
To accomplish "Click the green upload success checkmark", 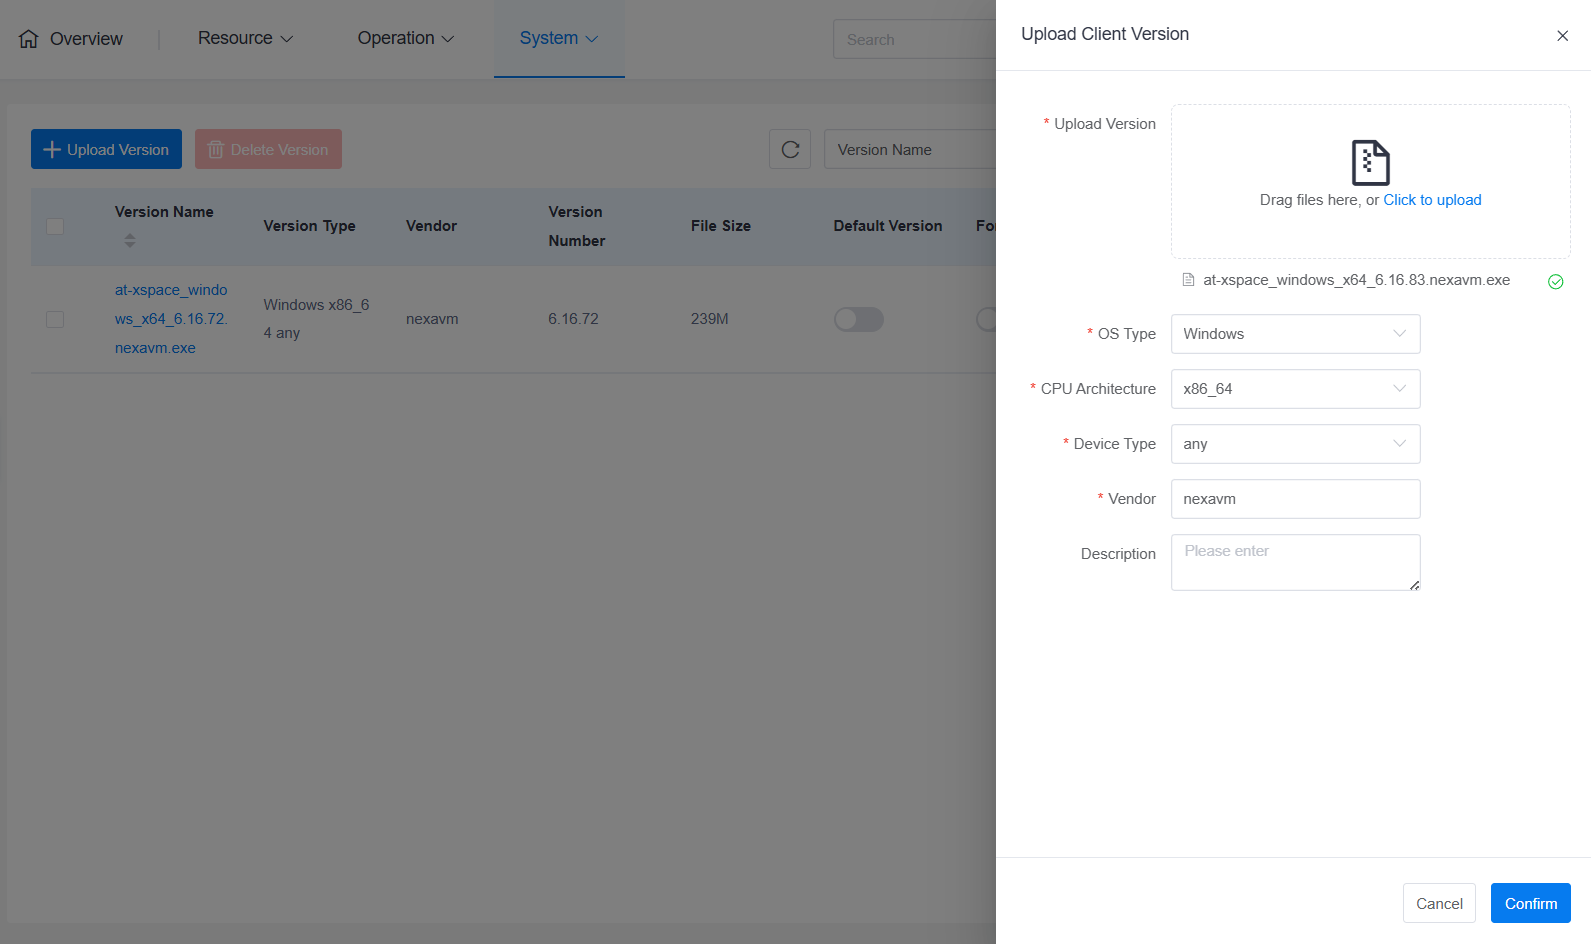I will click(x=1555, y=282).
